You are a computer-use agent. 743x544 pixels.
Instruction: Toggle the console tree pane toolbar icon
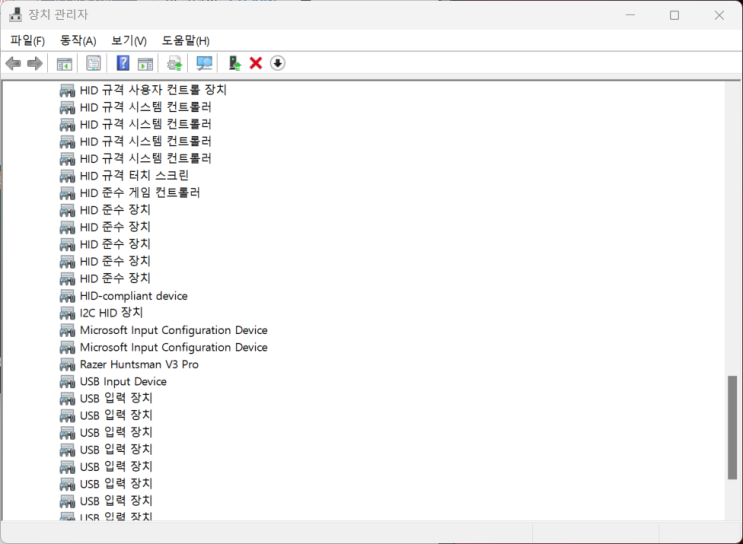64,63
